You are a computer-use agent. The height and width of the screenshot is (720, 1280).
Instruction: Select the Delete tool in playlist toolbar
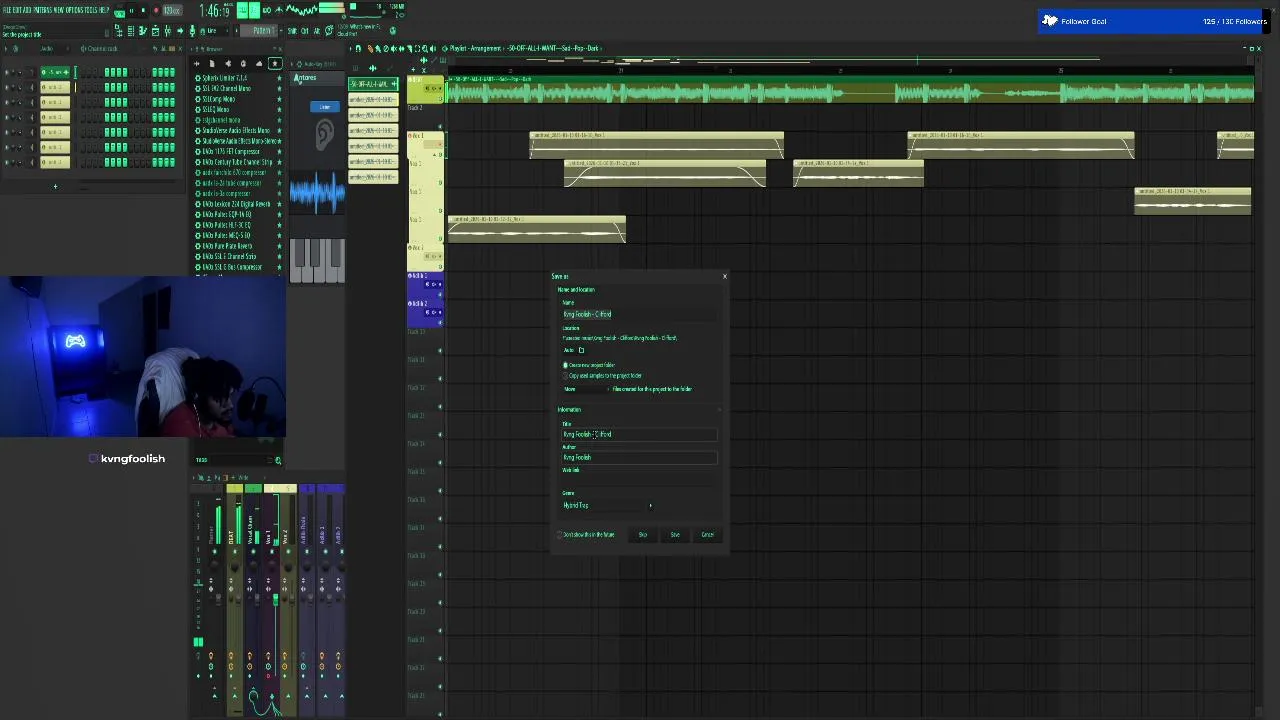pyautogui.click(x=386, y=48)
